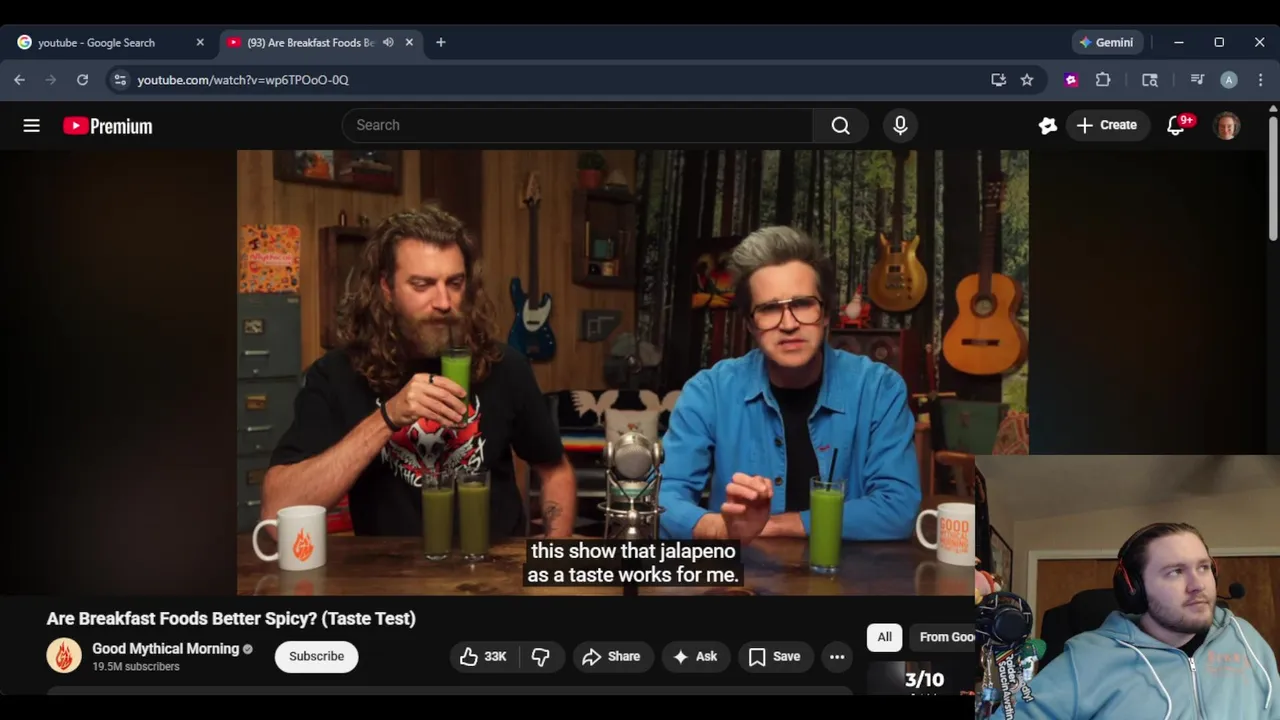The height and width of the screenshot is (720, 1280).
Task: Like the video with thumbs up
Action: point(483,656)
